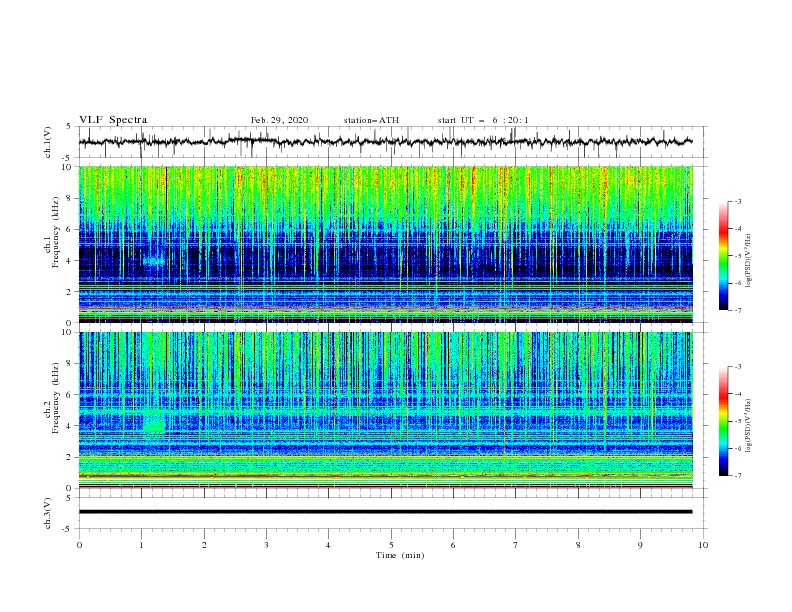This screenshot has width=792, height=612.
Task: Click the 'station=ATH' label
Action: (x=371, y=120)
